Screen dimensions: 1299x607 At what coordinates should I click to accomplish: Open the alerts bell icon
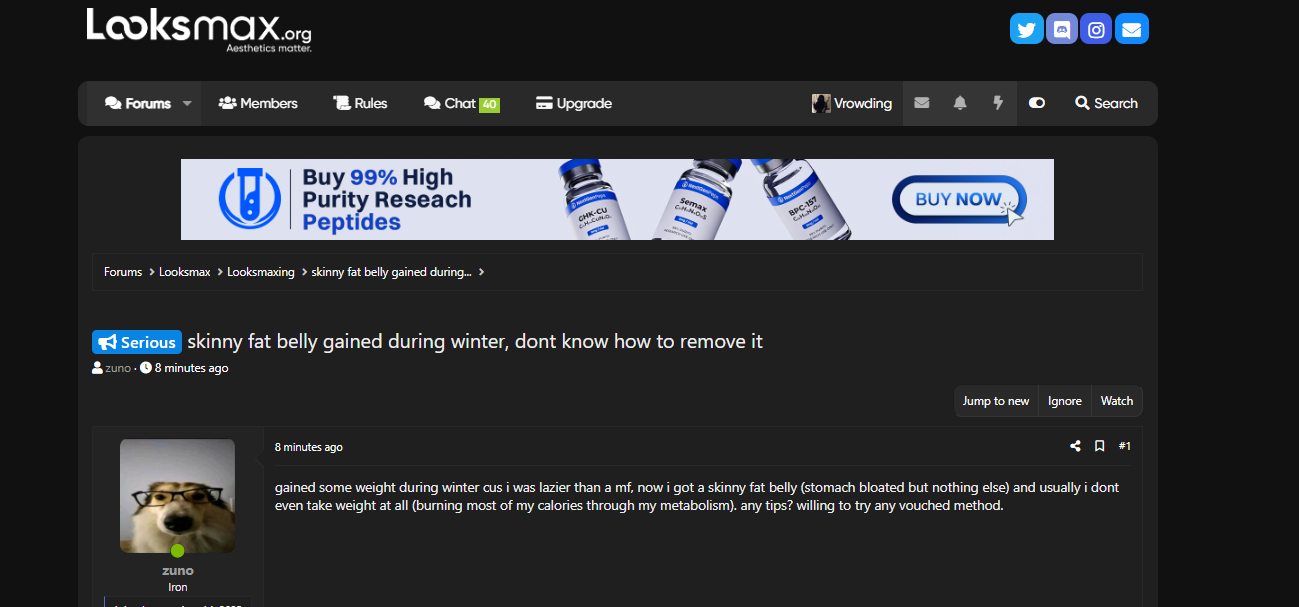(960, 103)
